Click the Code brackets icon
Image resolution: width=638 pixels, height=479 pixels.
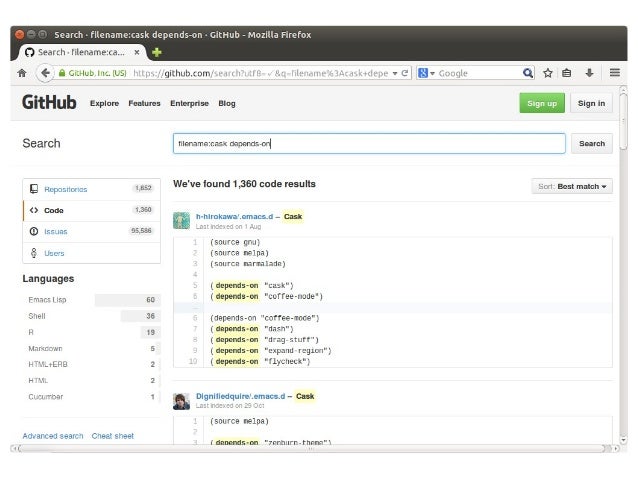coord(34,210)
